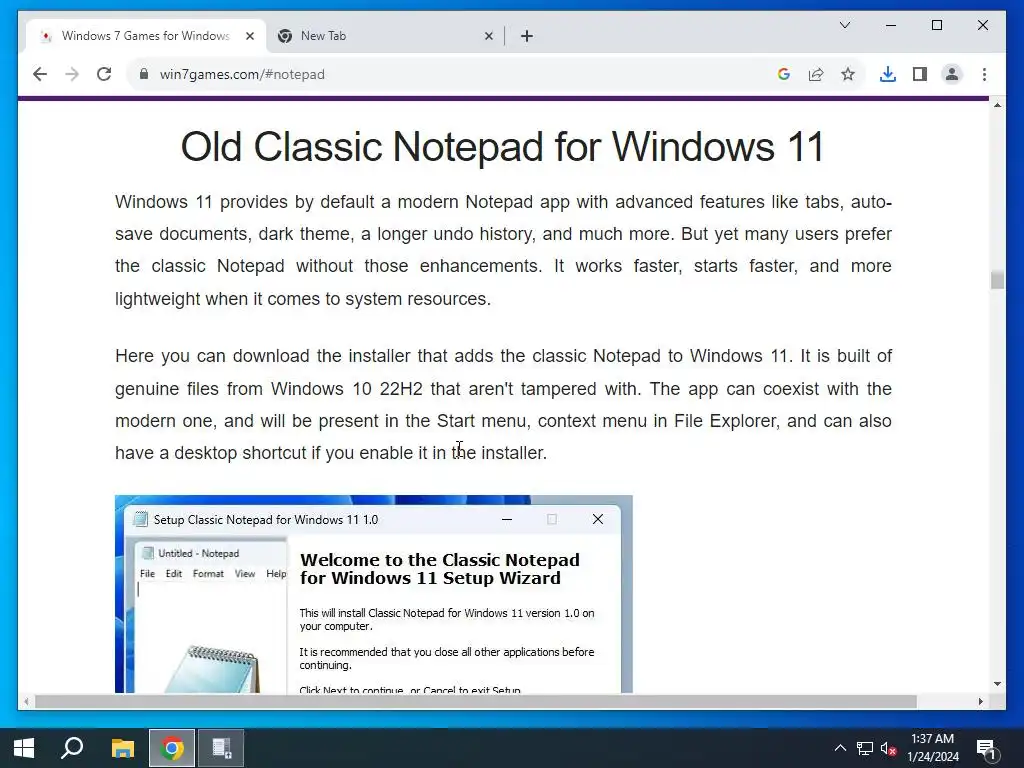Screen dimensions: 1024x768
Task: Share this page icon
Action: (x=816, y=74)
